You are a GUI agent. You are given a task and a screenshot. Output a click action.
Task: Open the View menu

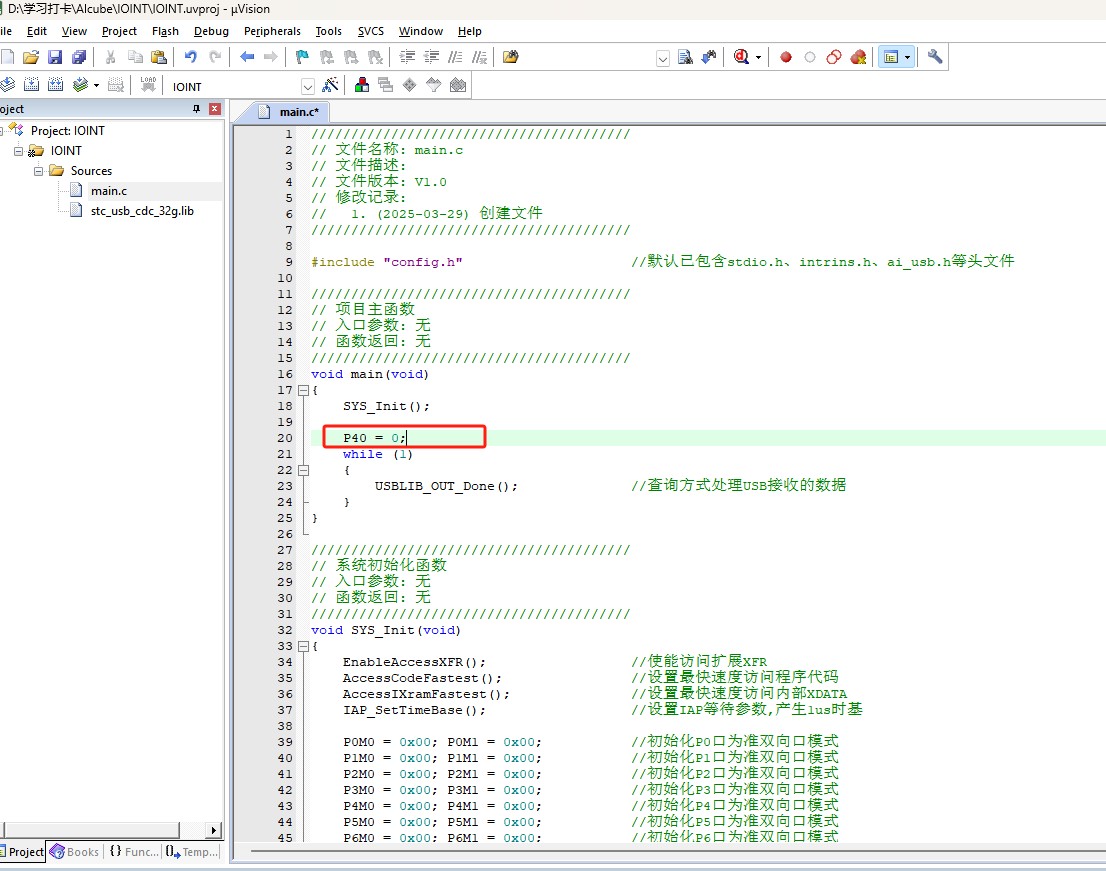coord(74,31)
